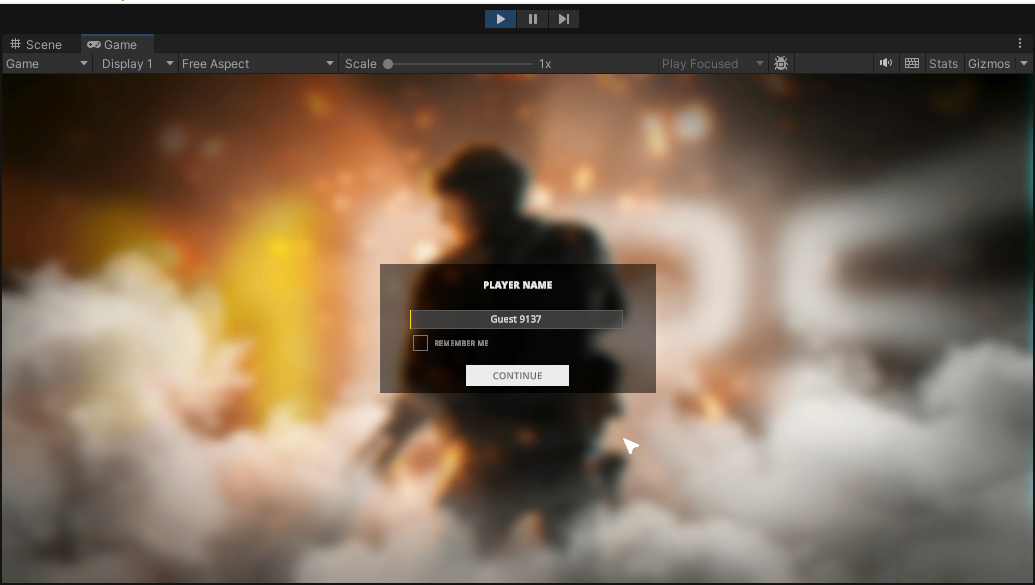Step forward one frame
This screenshot has height=585, width=1035.
(x=564, y=19)
